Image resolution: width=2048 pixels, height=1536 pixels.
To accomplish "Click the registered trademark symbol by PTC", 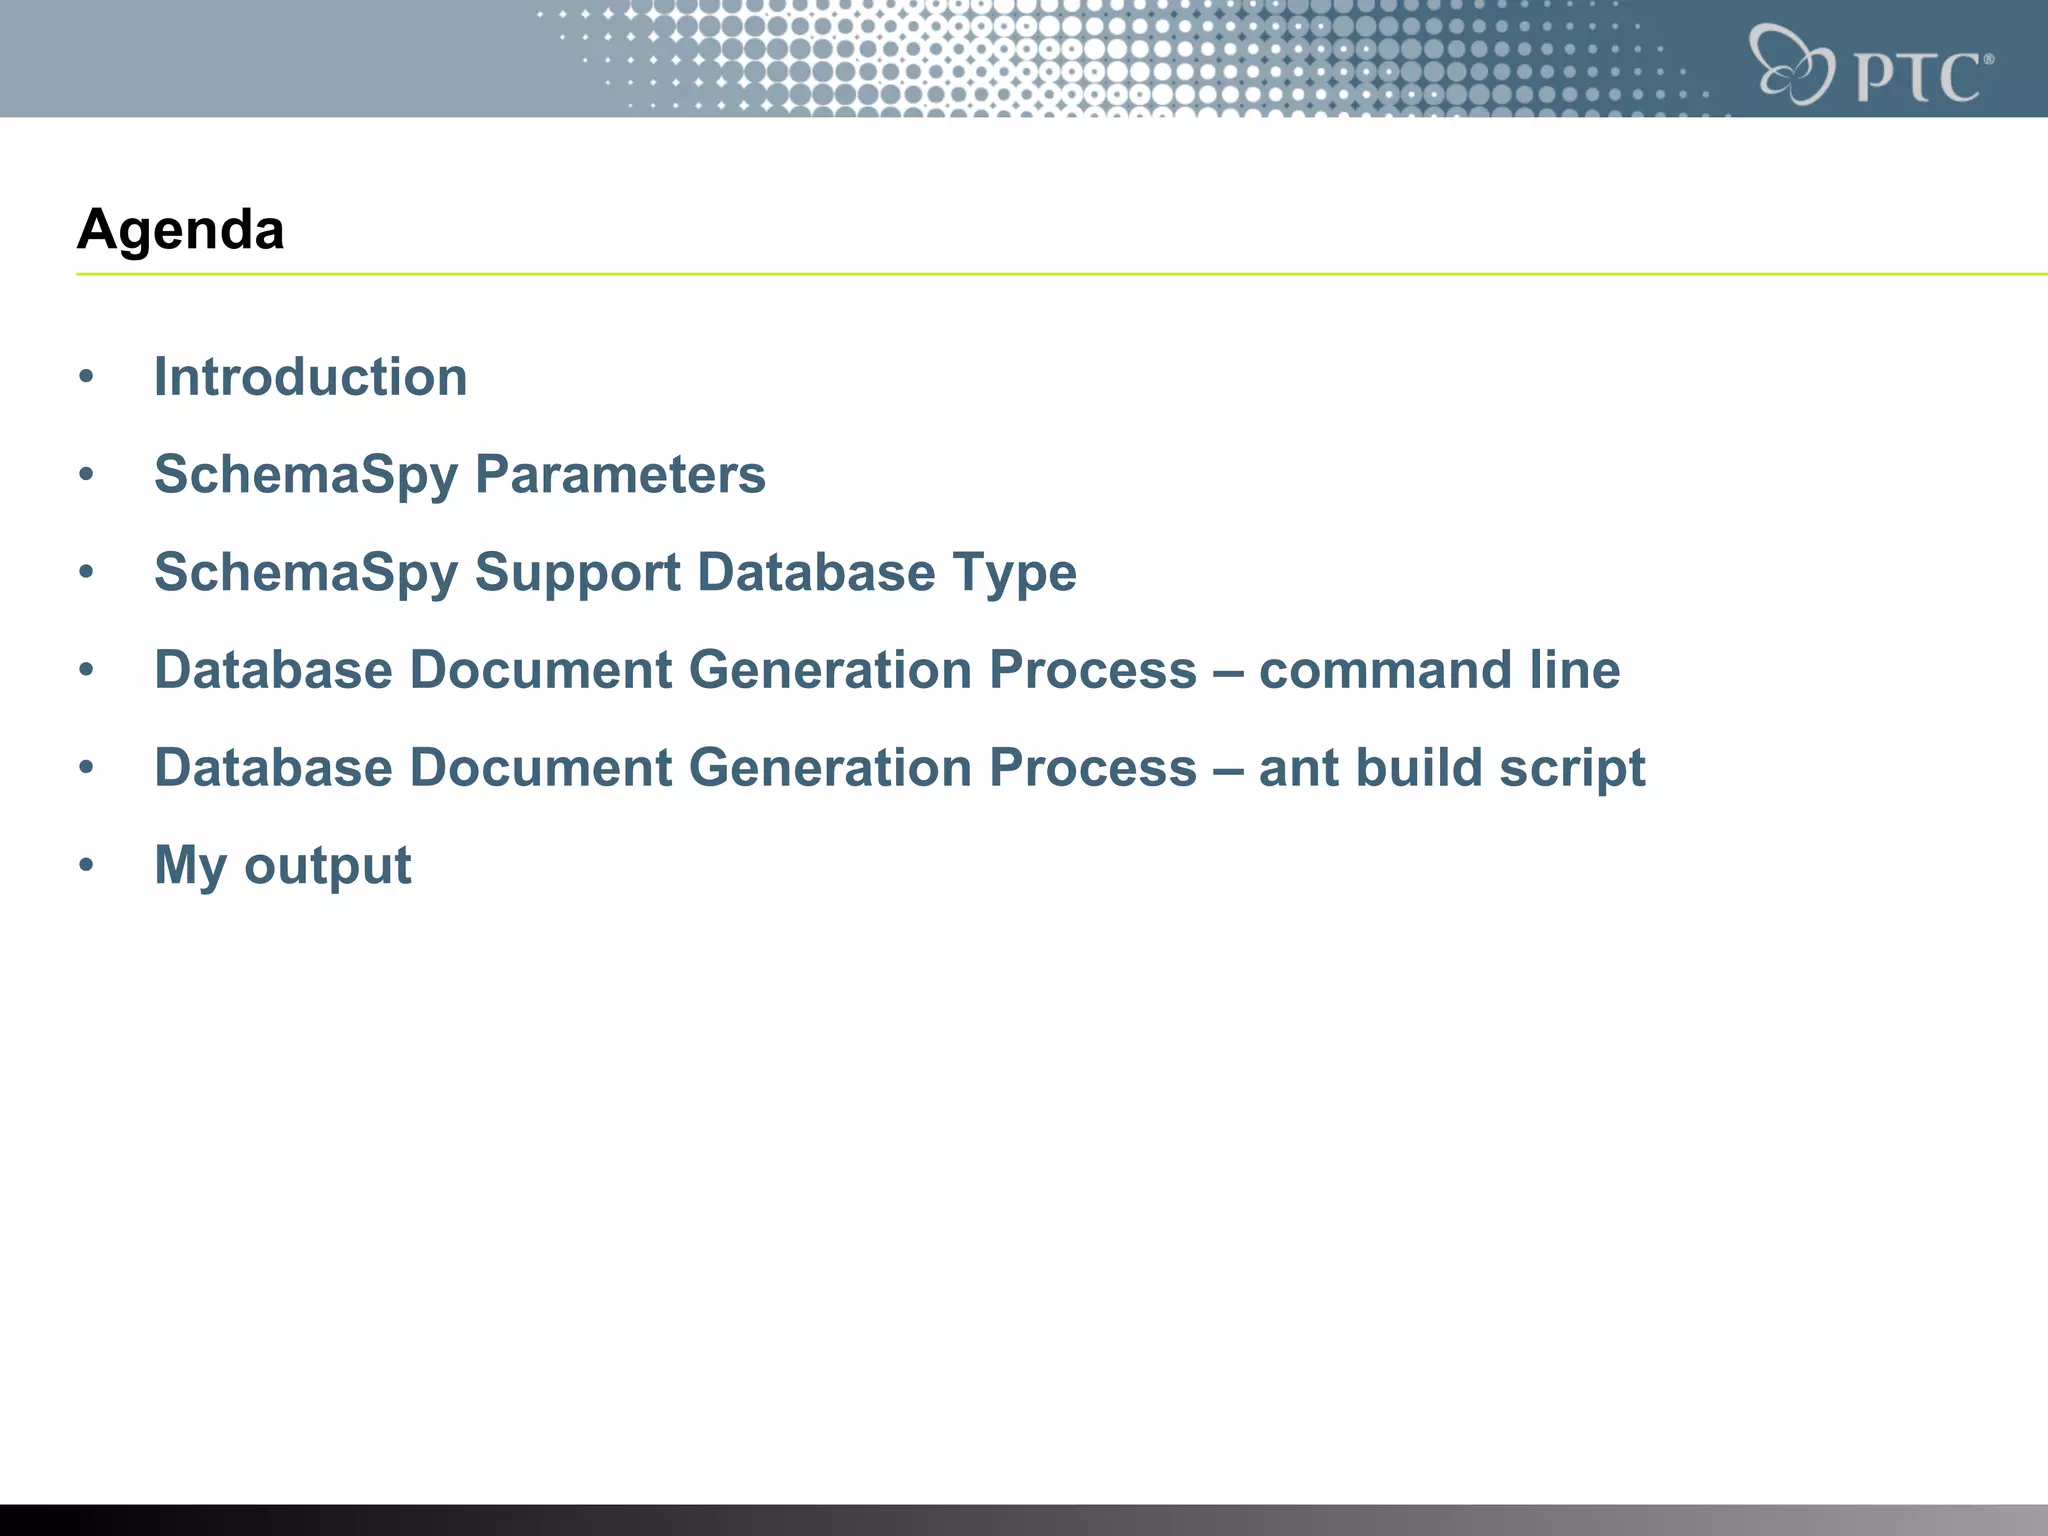I will tap(1988, 59).
